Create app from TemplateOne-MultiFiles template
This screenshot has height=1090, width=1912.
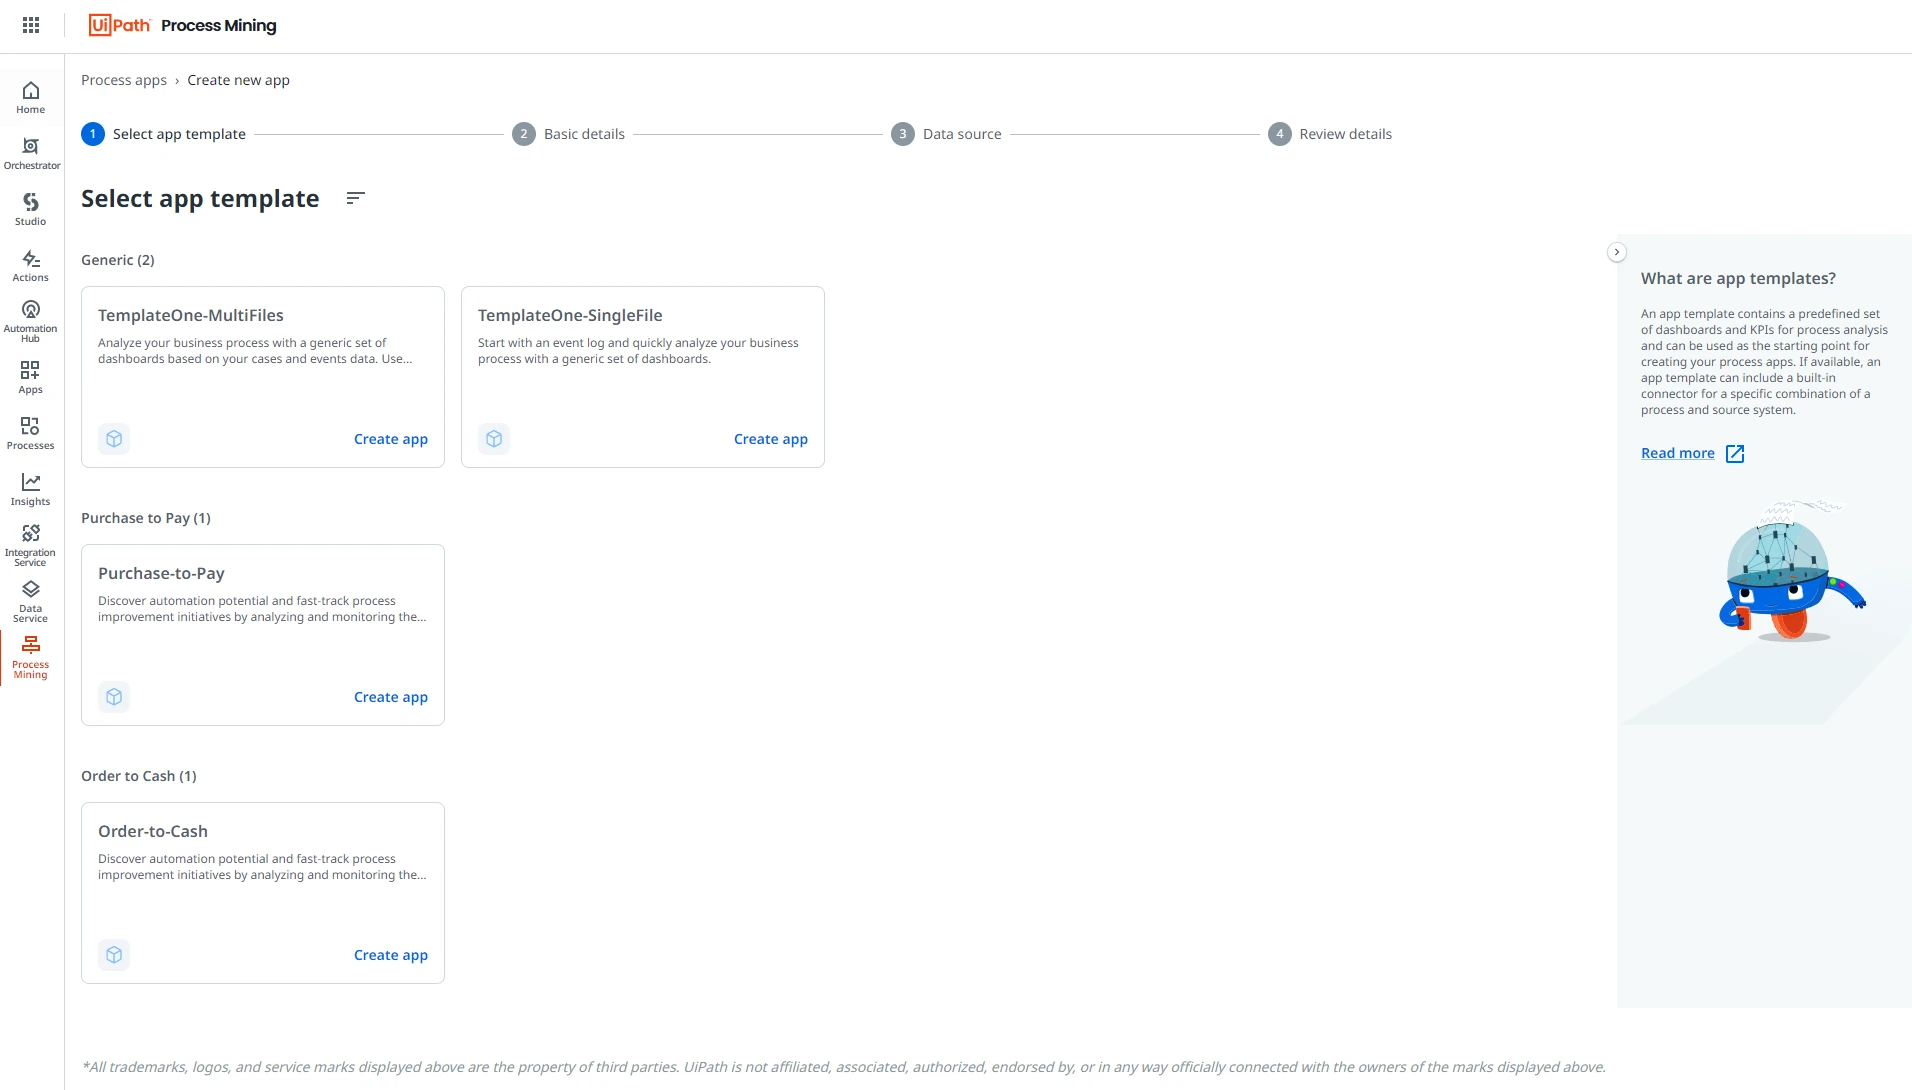pyautogui.click(x=391, y=439)
